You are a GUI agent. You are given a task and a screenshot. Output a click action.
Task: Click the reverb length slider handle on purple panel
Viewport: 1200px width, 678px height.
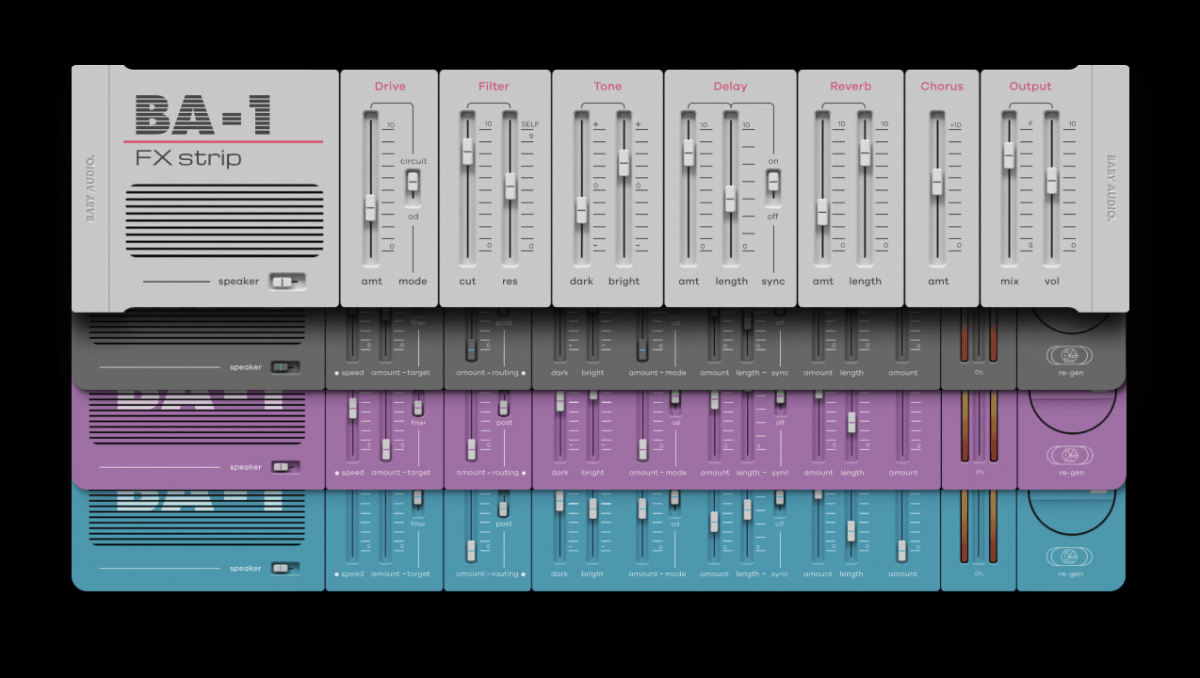click(x=851, y=423)
